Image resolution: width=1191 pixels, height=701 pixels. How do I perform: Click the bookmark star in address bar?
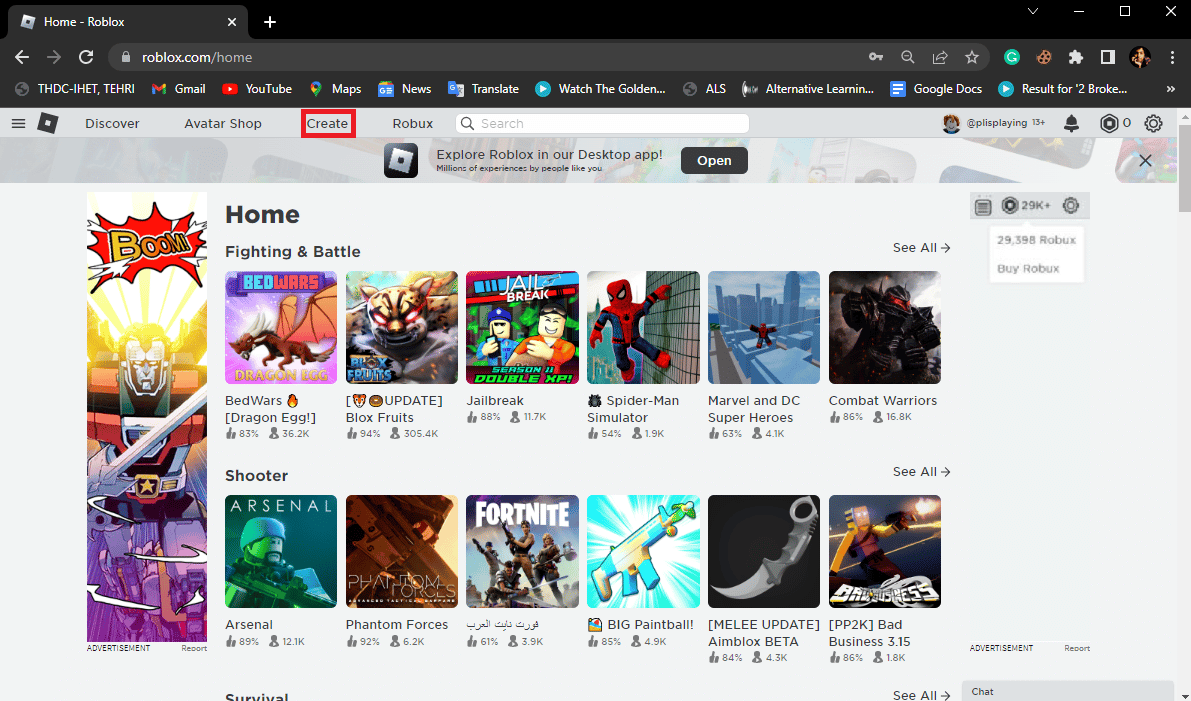coord(971,57)
